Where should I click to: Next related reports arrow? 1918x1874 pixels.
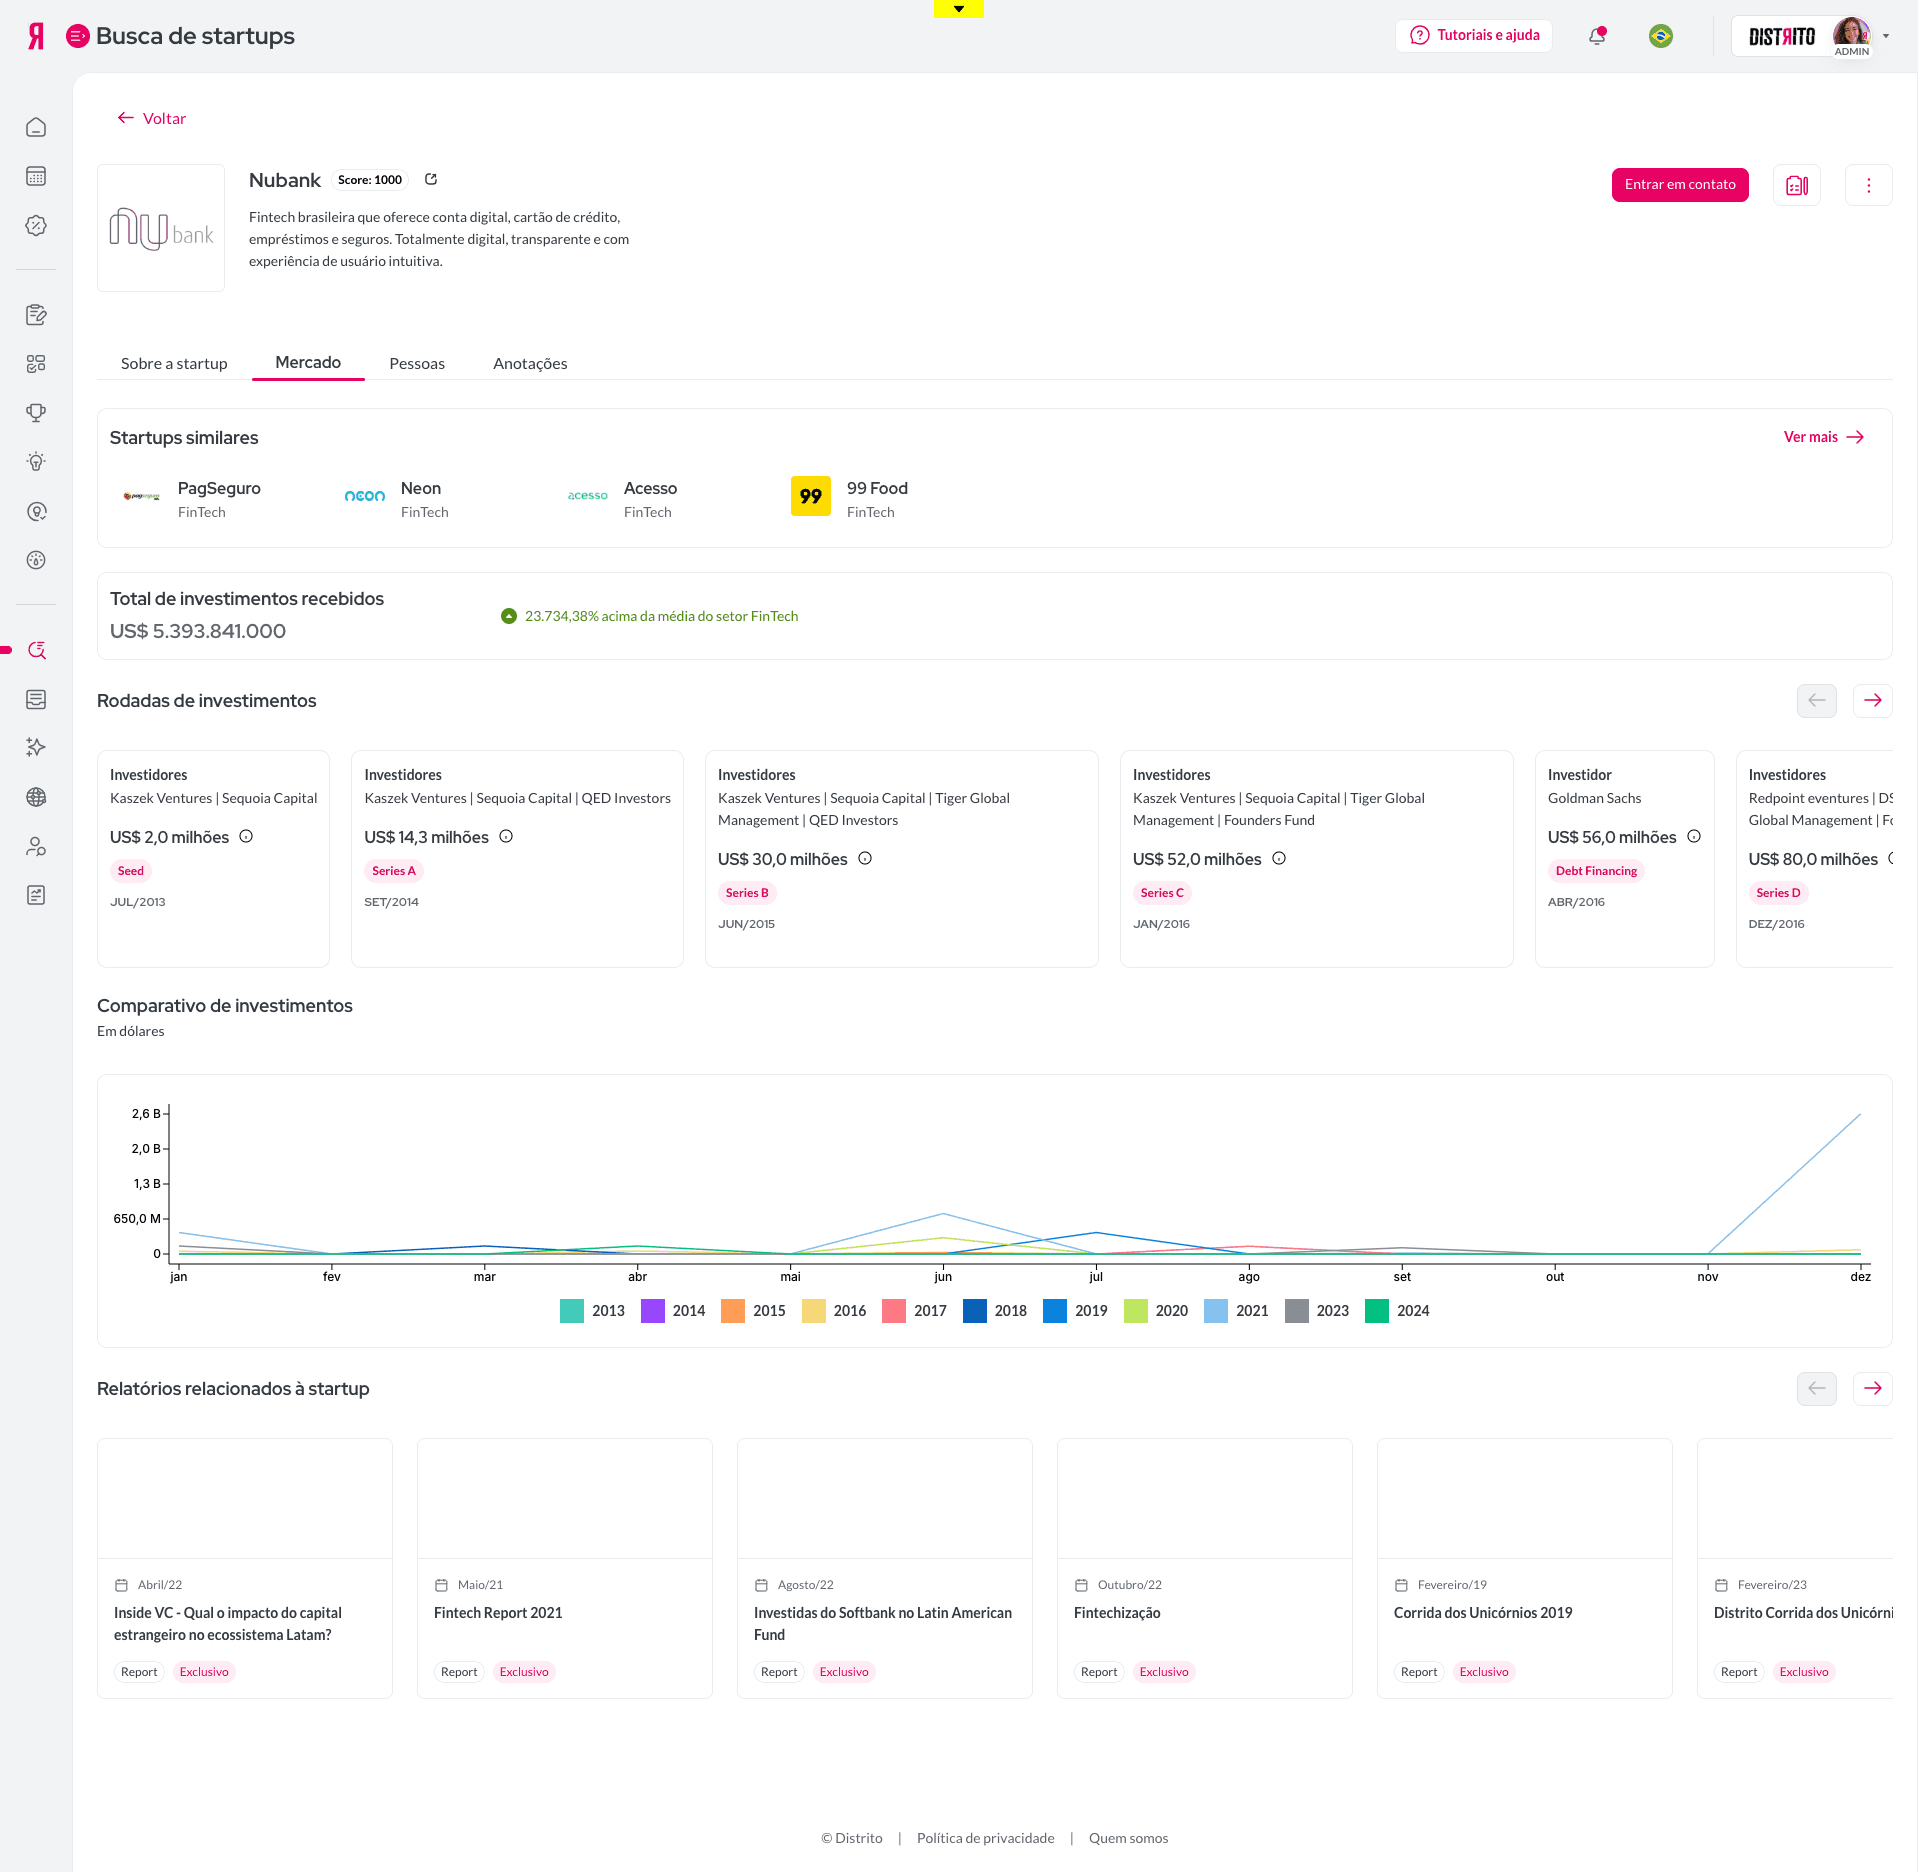(1873, 1388)
